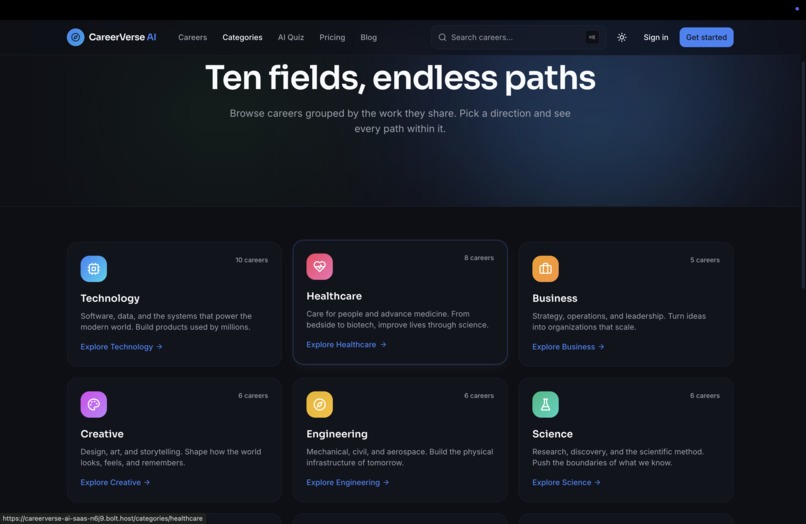Image resolution: width=806 pixels, height=524 pixels.
Task: Click the Engineering card title
Action: 337,434
